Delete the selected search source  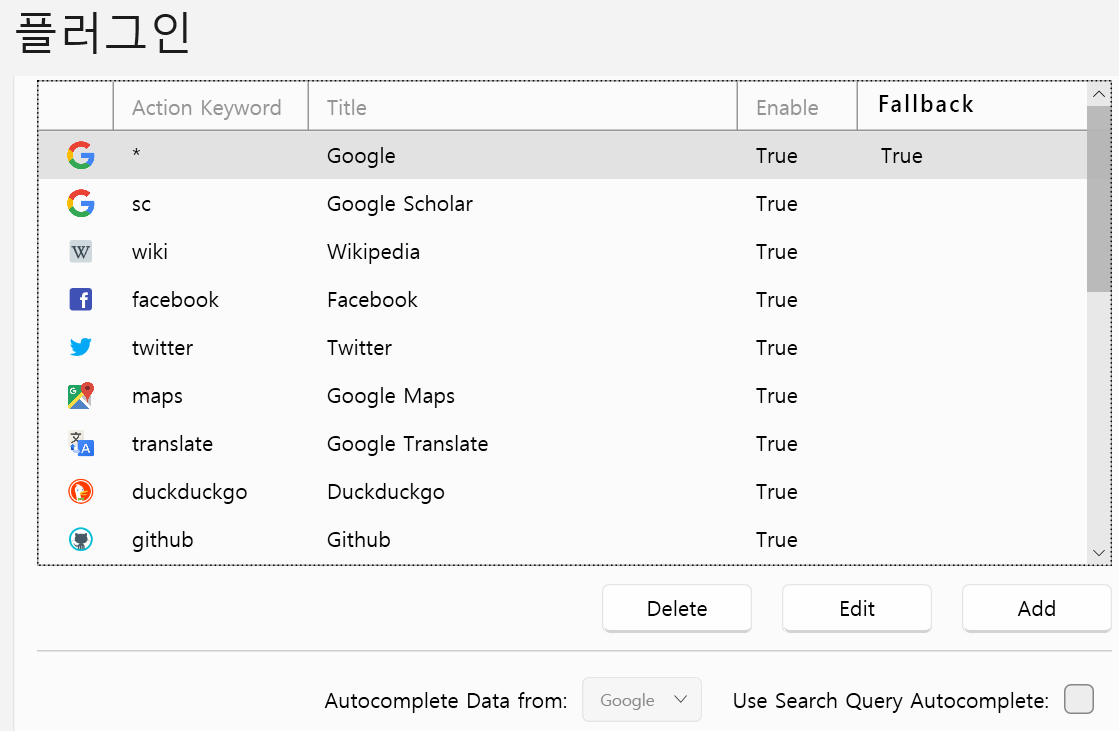pos(677,608)
